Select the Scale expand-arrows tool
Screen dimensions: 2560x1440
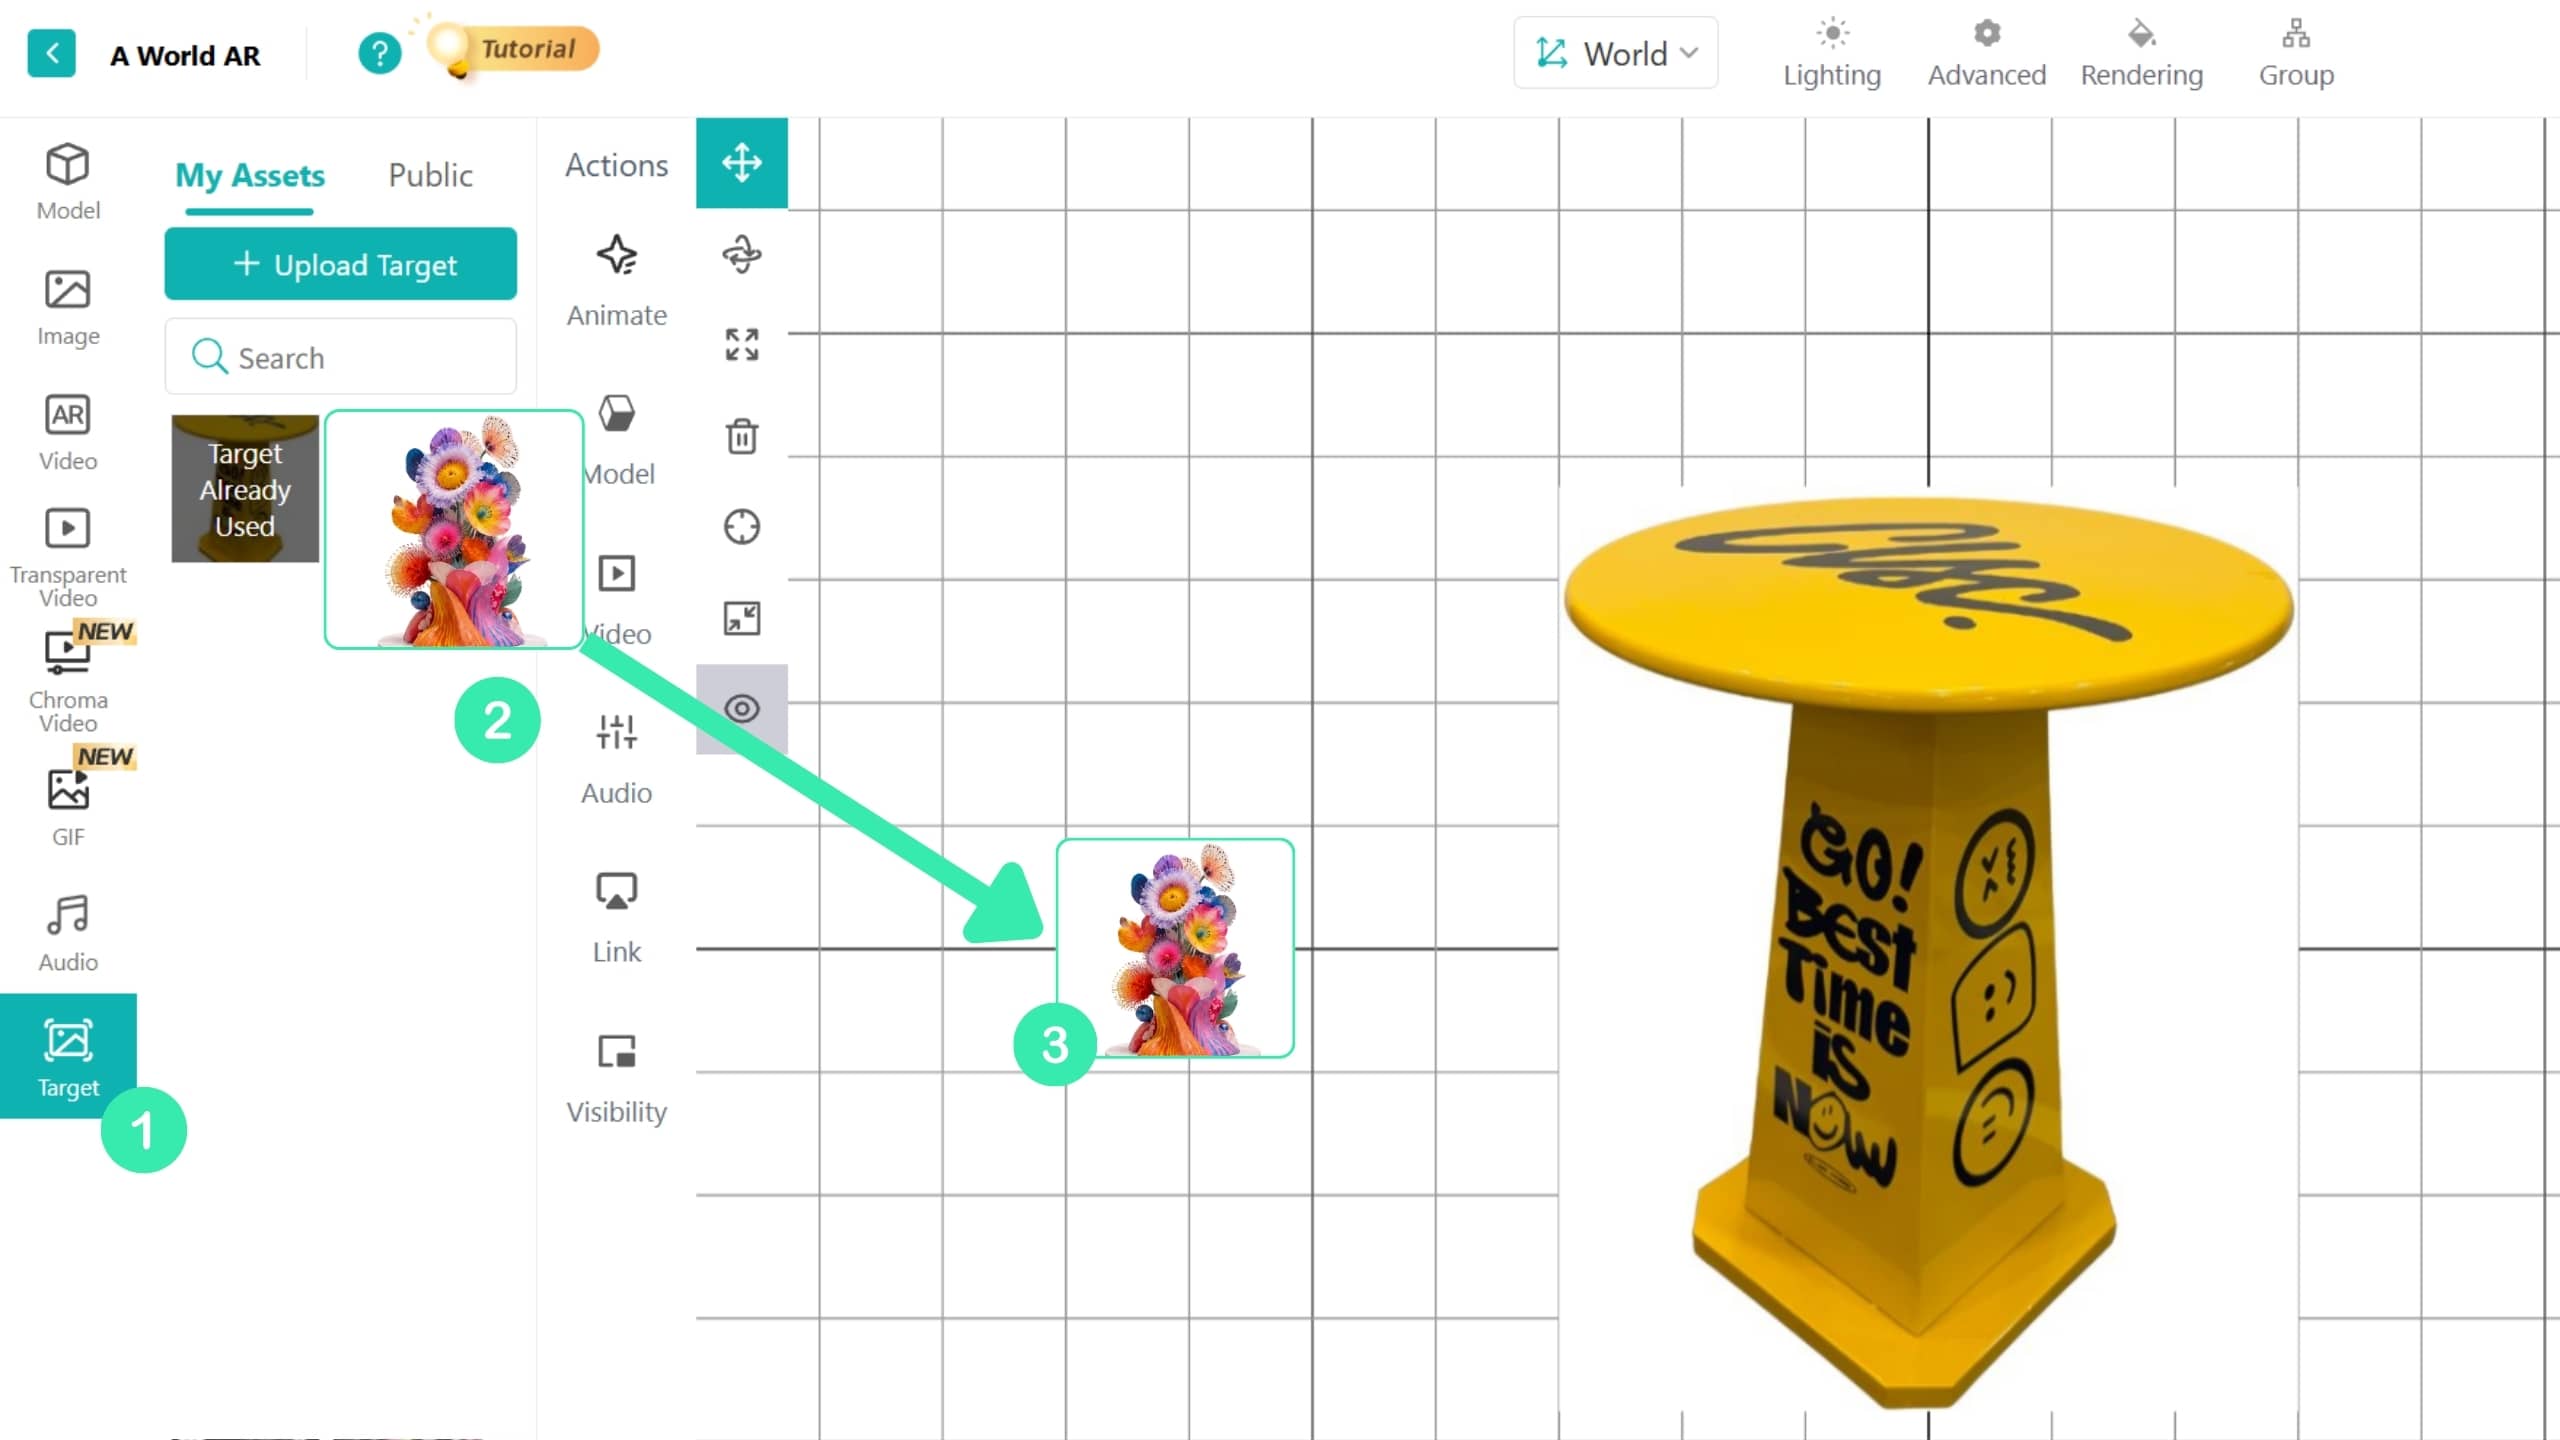coord(742,345)
